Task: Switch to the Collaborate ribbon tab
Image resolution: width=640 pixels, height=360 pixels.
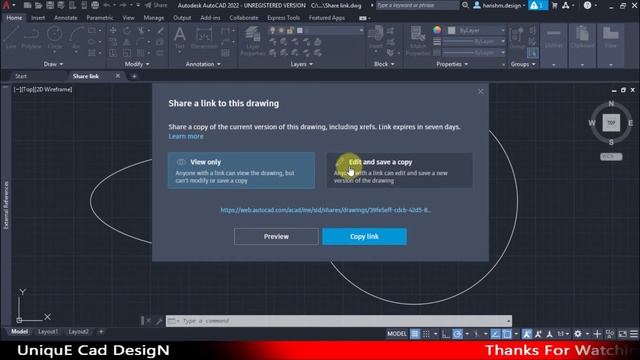Action: [x=244, y=18]
